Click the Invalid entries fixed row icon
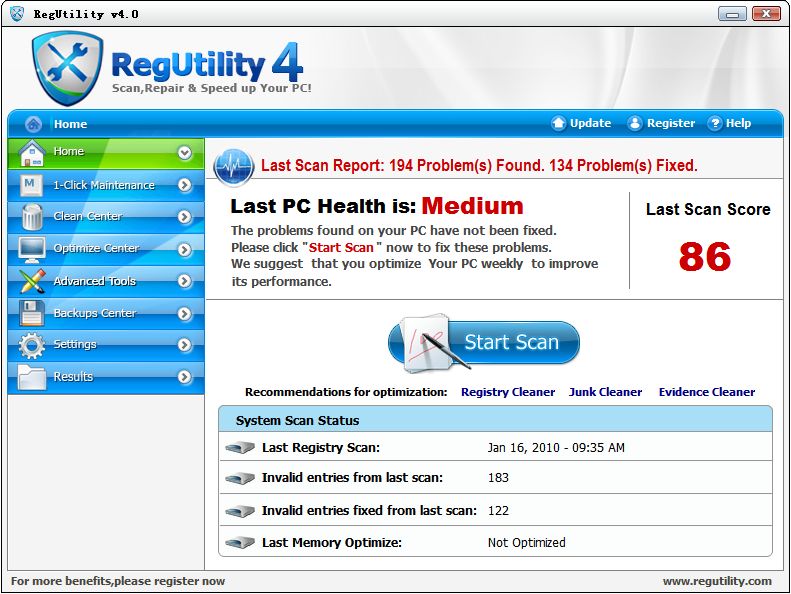791x594 pixels. (240, 511)
